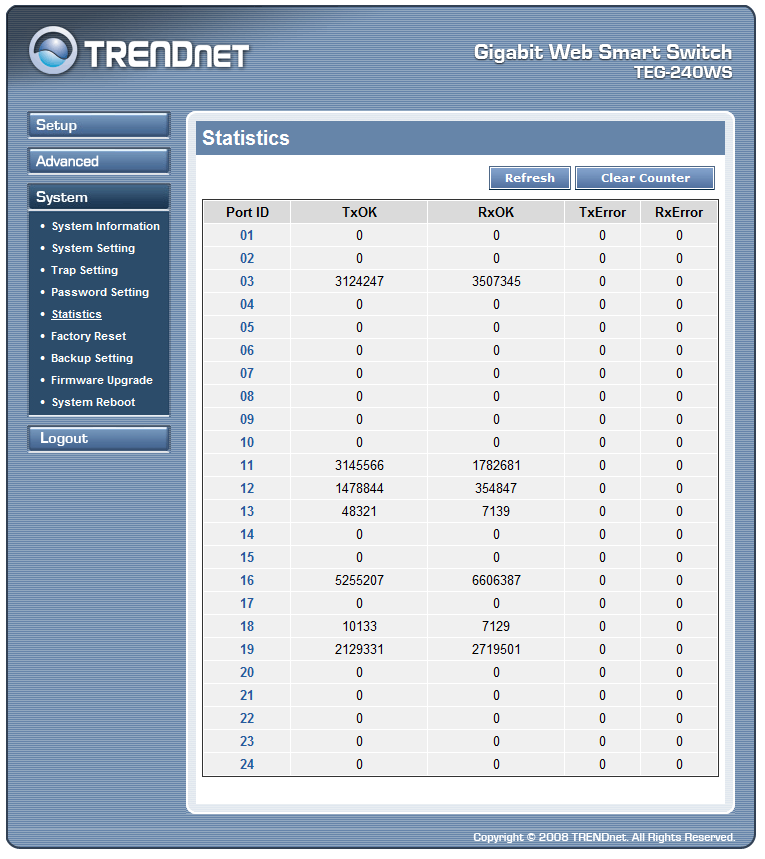Open Password Setting page
The image size is (765, 859).
[x=100, y=292]
